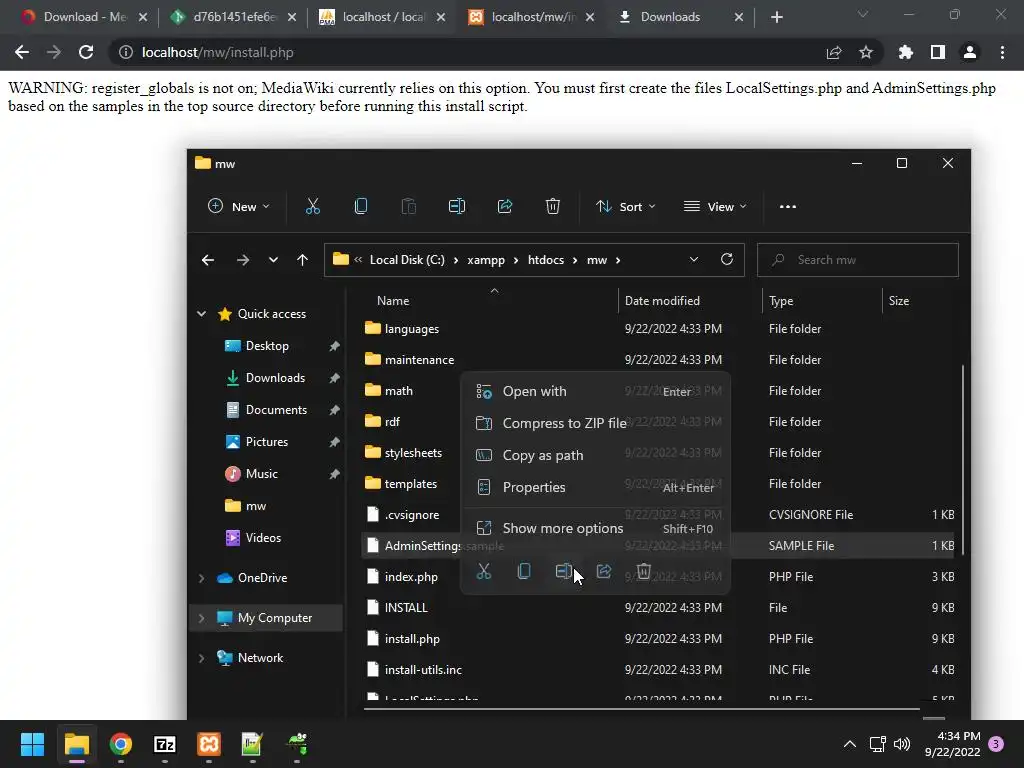Choose Show more options
This screenshot has width=1024, height=768.
pyautogui.click(x=595, y=528)
